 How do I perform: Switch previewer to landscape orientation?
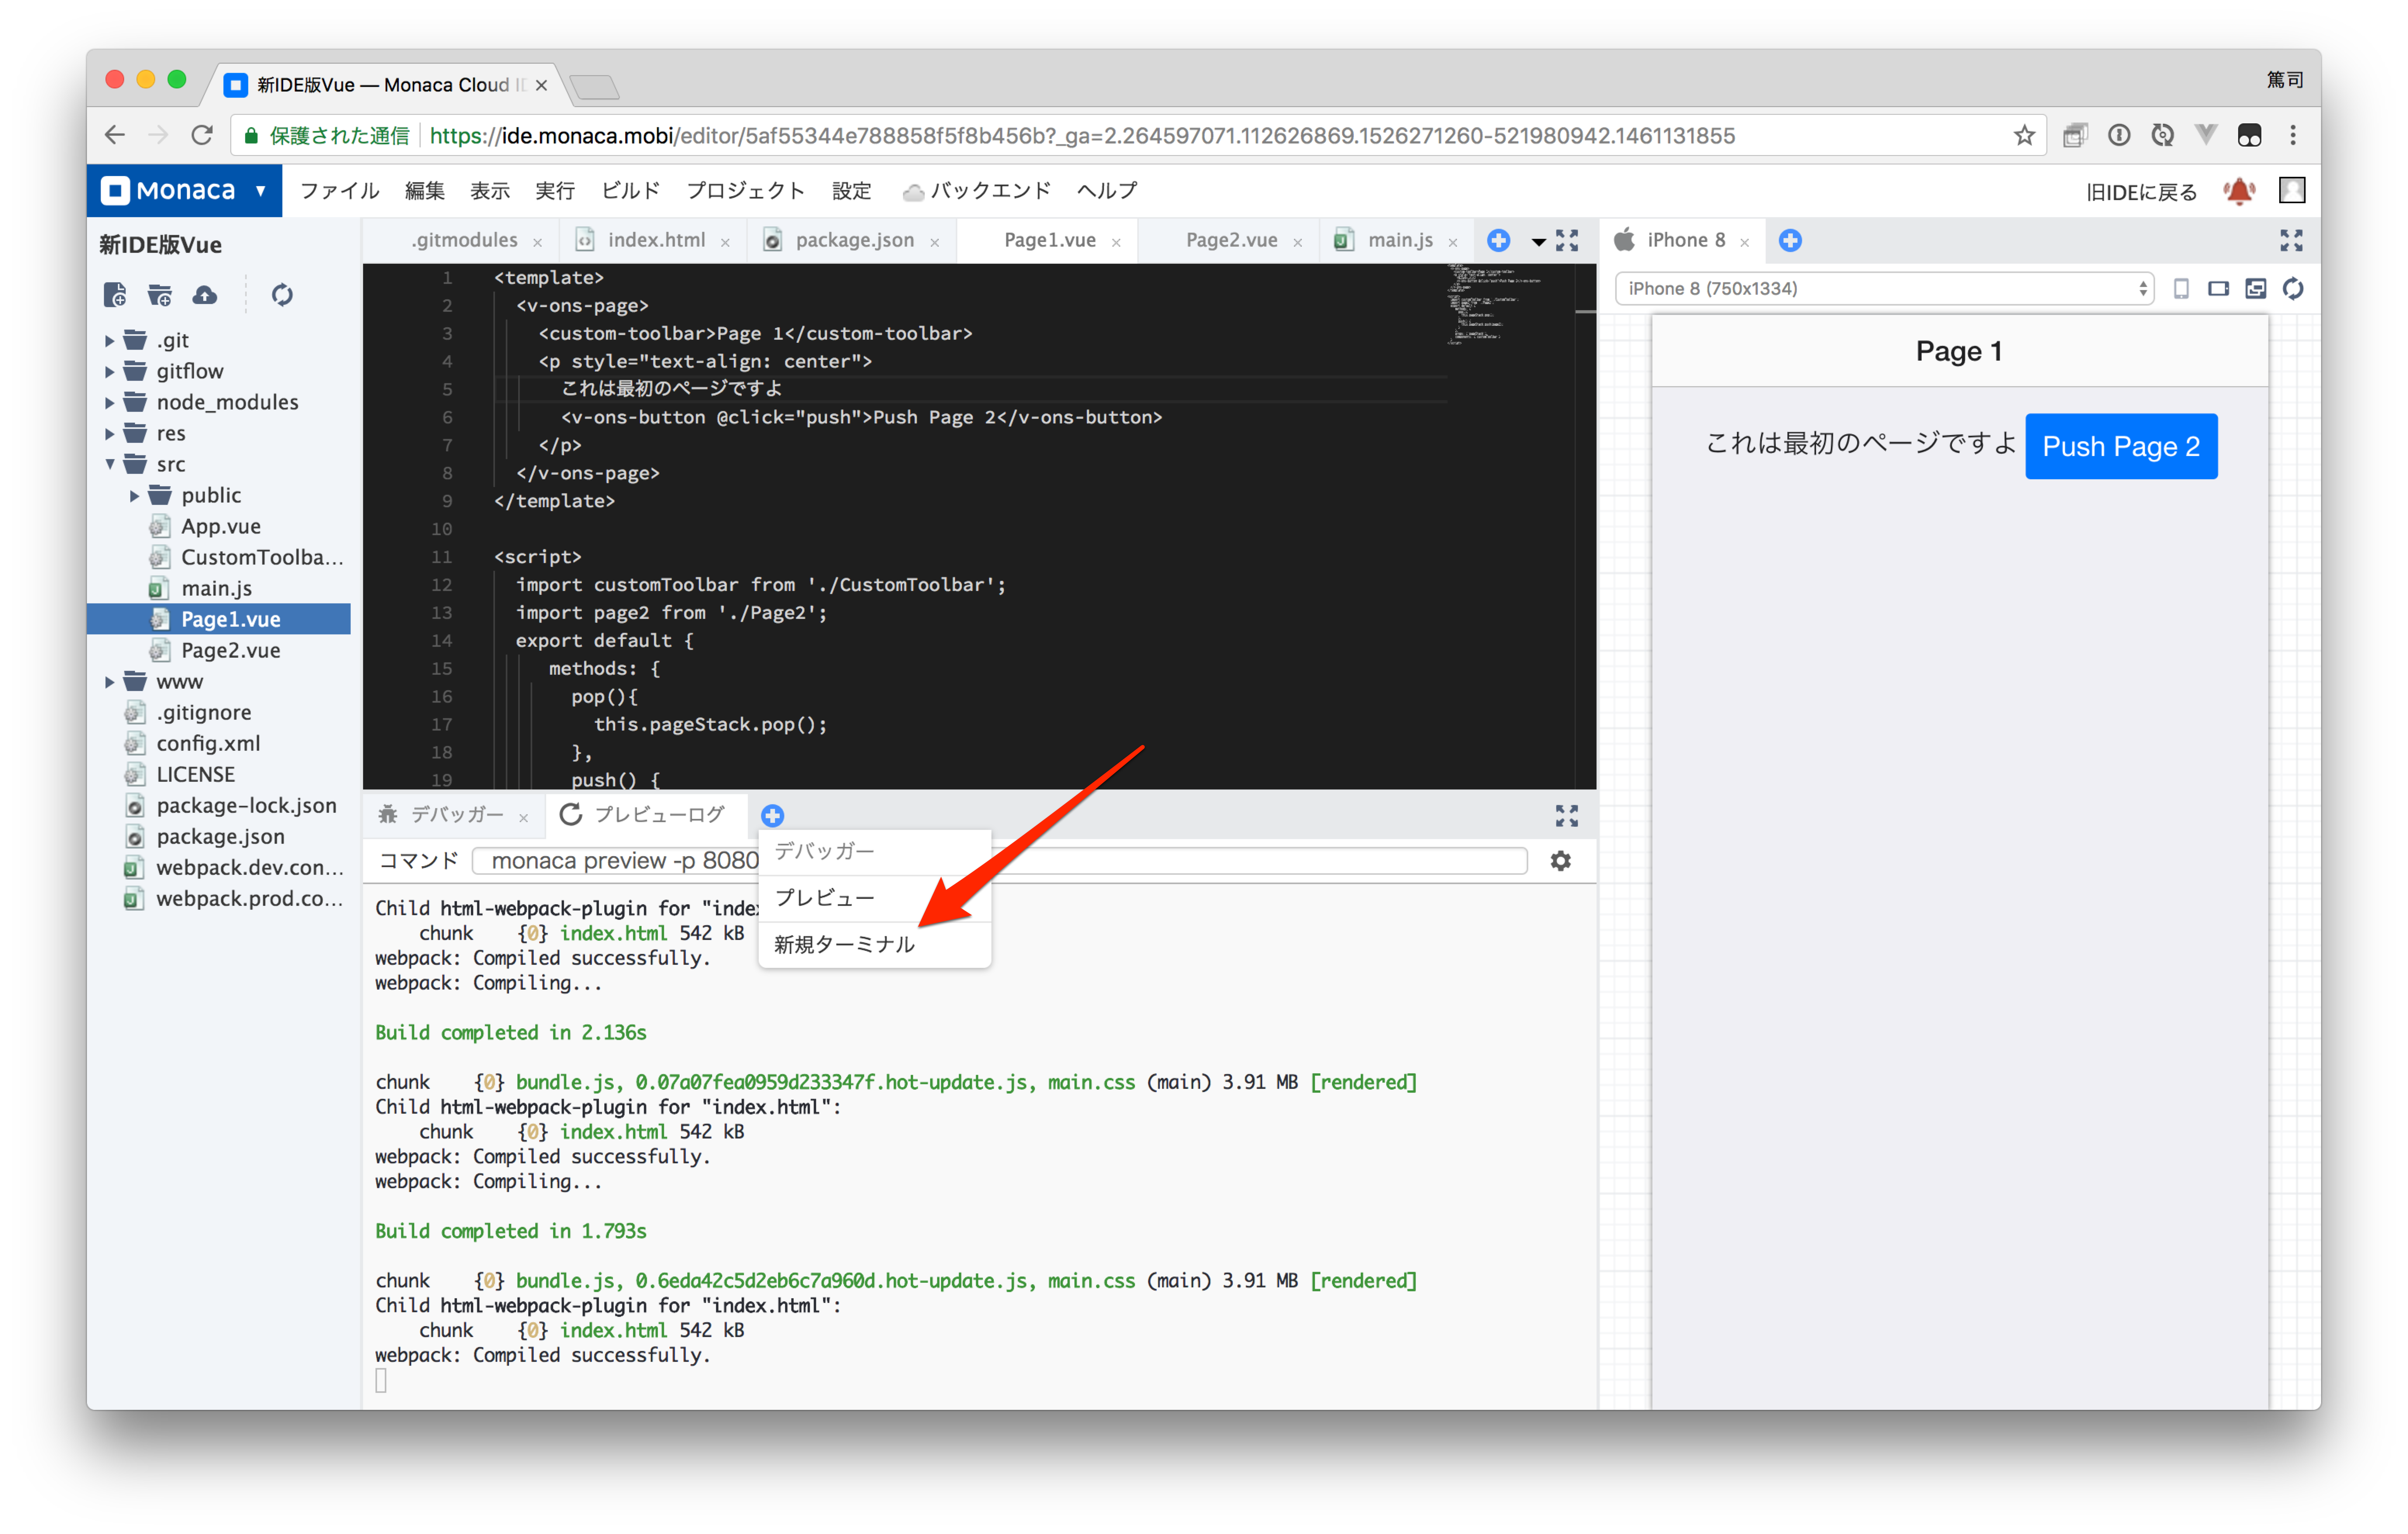tap(2218, 289)
